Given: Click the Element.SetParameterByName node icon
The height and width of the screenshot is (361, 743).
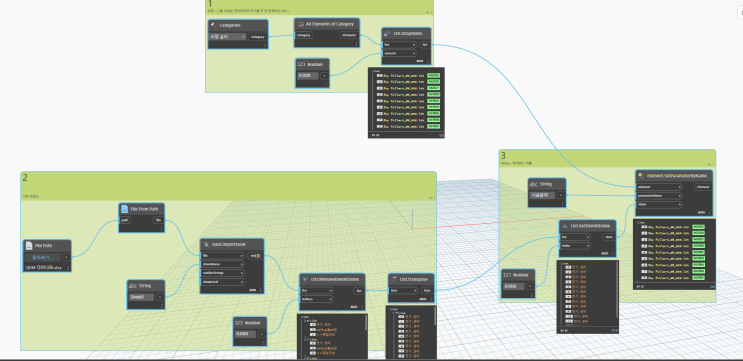Looking at the screenshot, I should coord(641,175).
